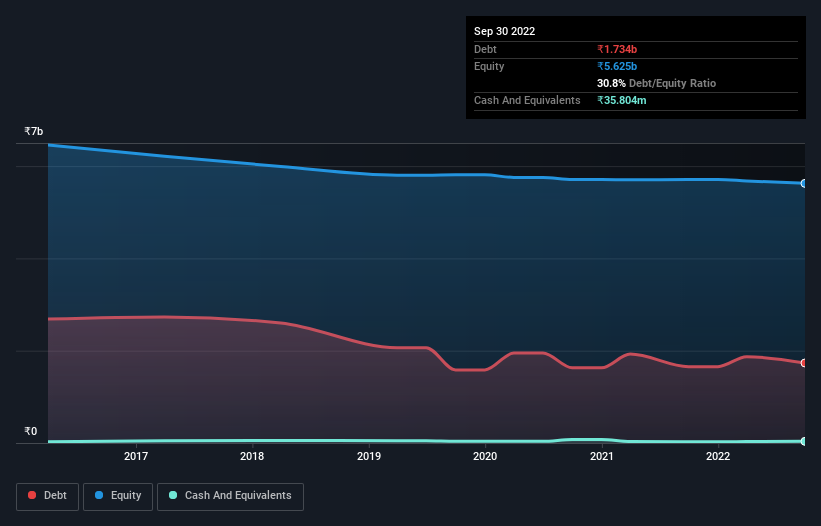Click the ₹0 y-axis label

(31, 431)
